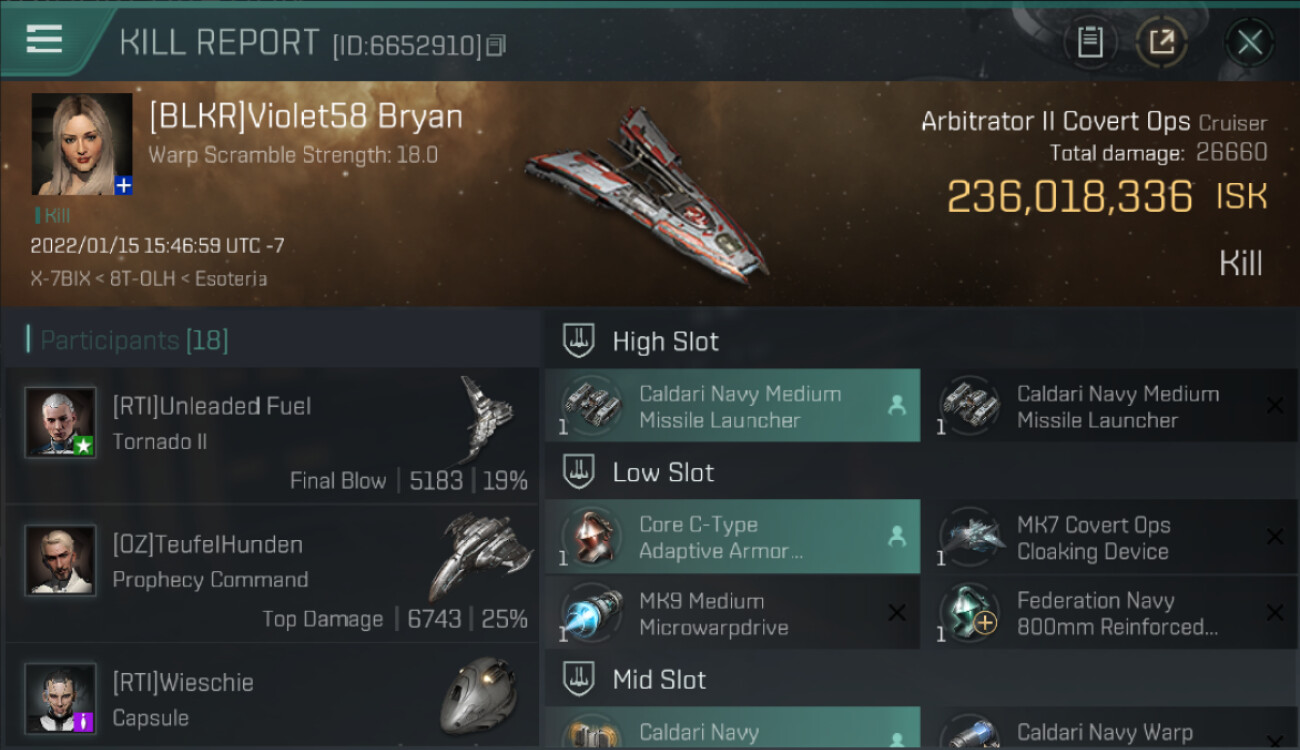Select Federation Navy 800mm Reinforced plate
The image size is (1300, 750).
point(1109,614)
